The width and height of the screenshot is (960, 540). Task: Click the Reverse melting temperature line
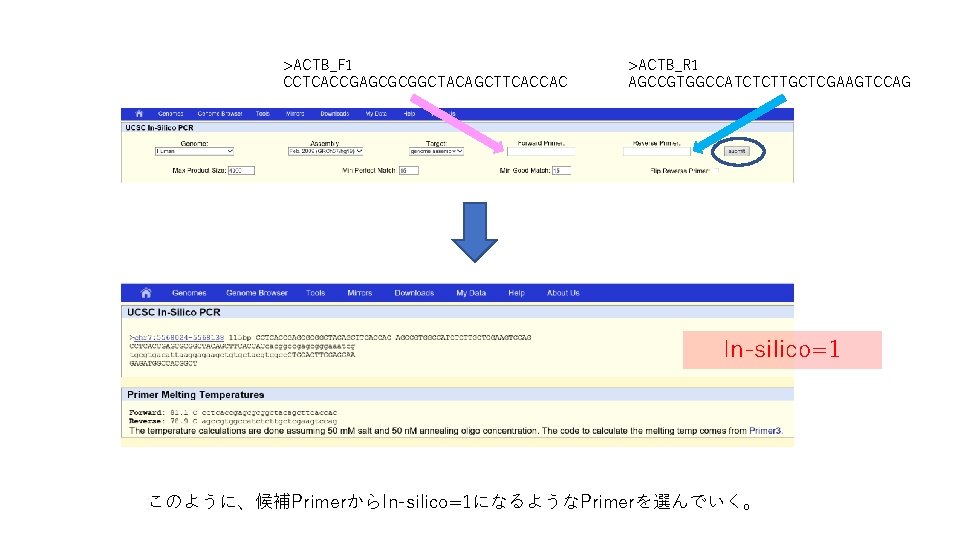[233, 421]
